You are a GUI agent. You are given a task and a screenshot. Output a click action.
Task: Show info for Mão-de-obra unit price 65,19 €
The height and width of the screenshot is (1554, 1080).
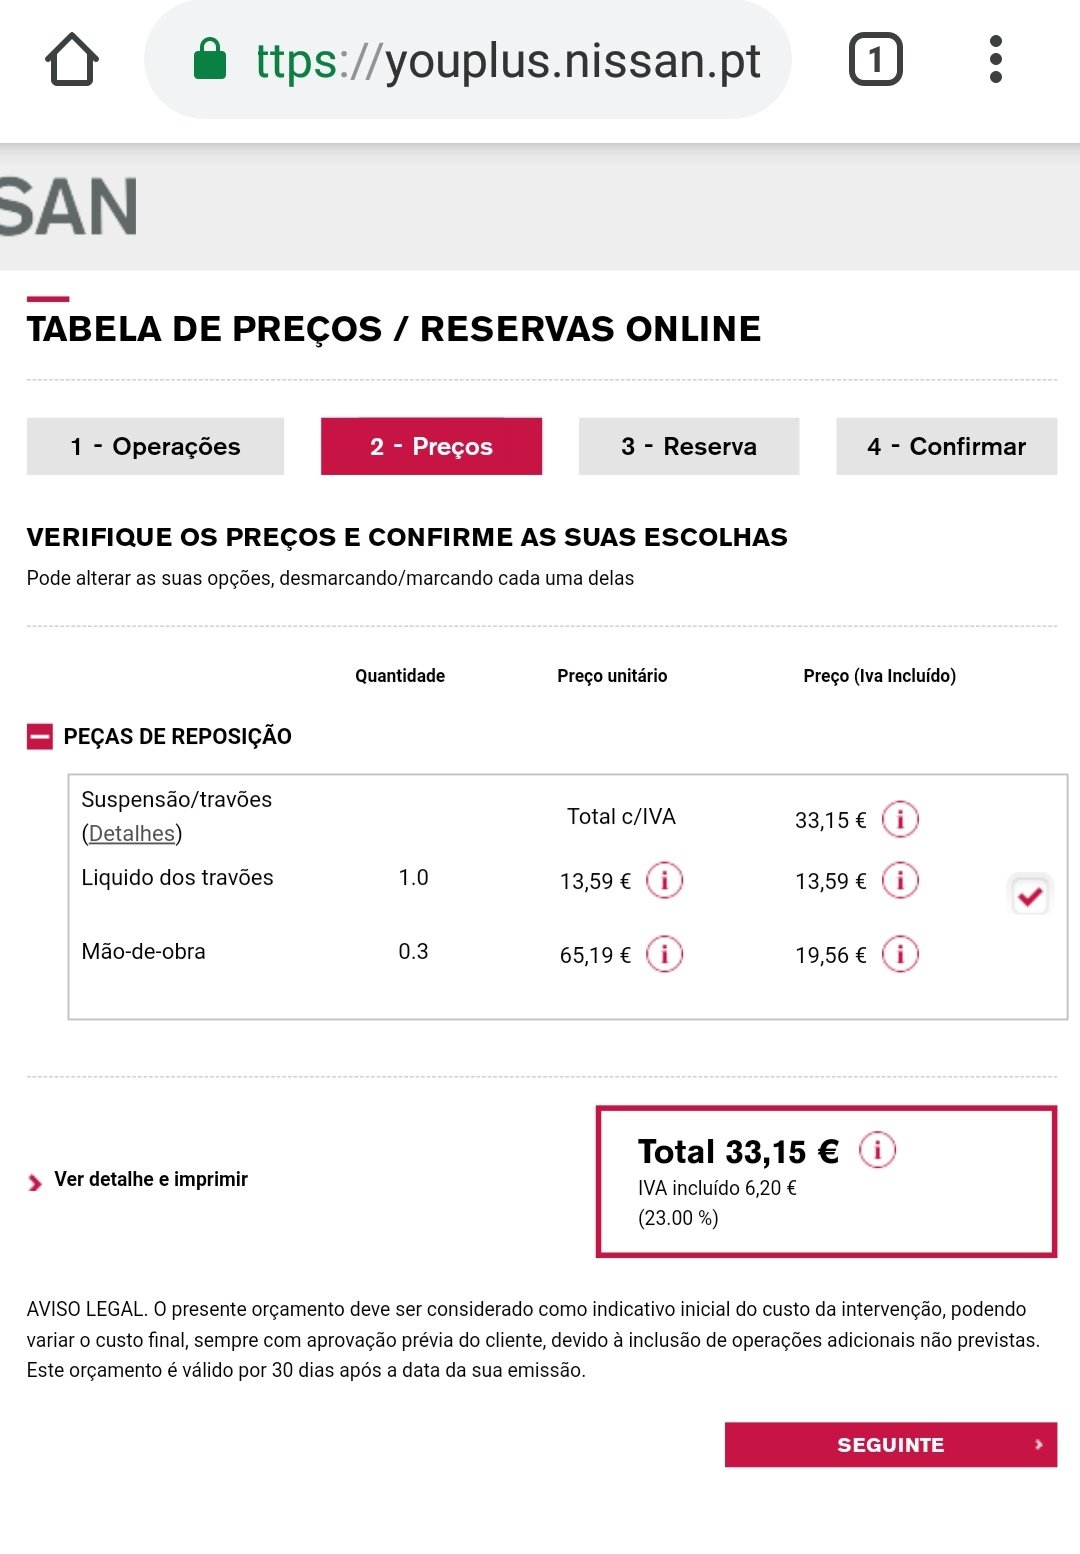tap(665, 954)
